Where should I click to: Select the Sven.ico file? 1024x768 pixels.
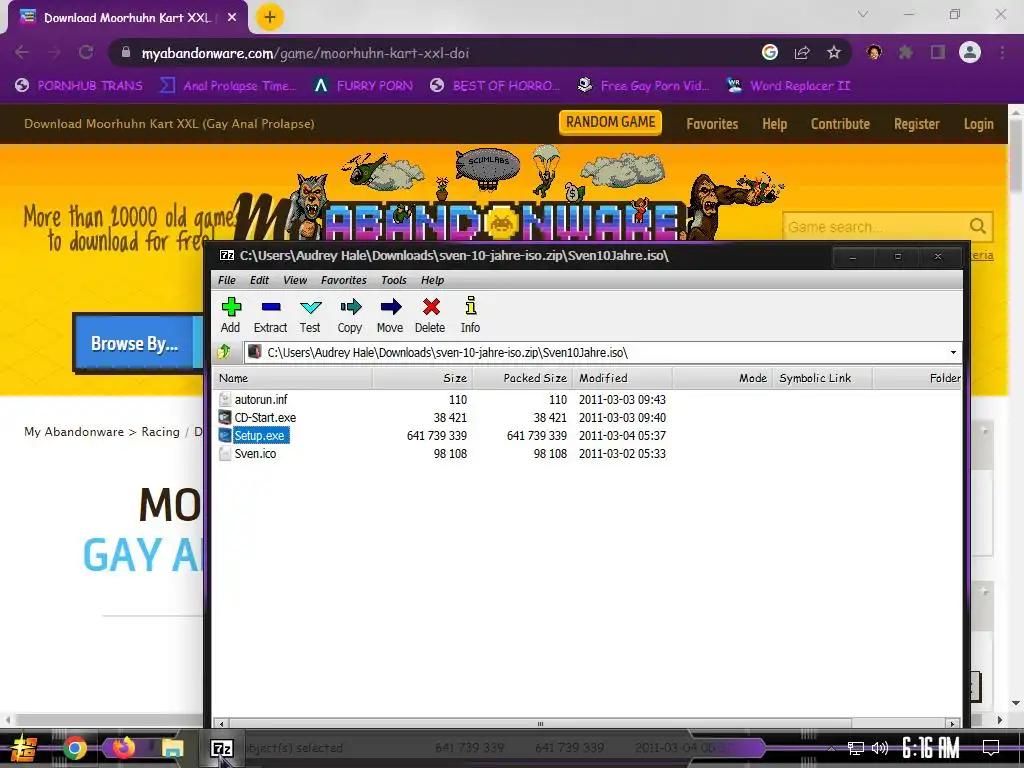(x=255, y=454)
